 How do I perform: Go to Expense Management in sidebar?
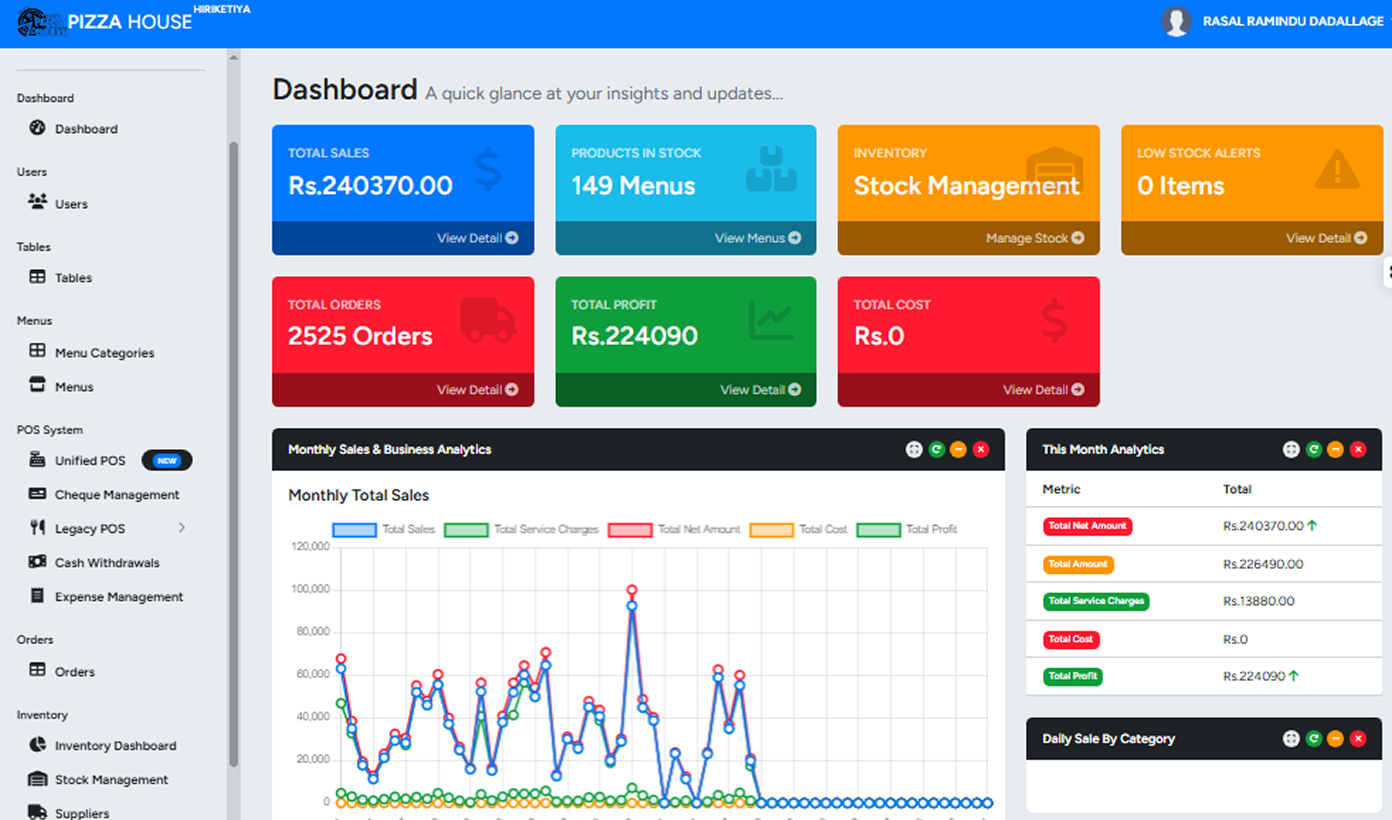click(x=118, y=597)
